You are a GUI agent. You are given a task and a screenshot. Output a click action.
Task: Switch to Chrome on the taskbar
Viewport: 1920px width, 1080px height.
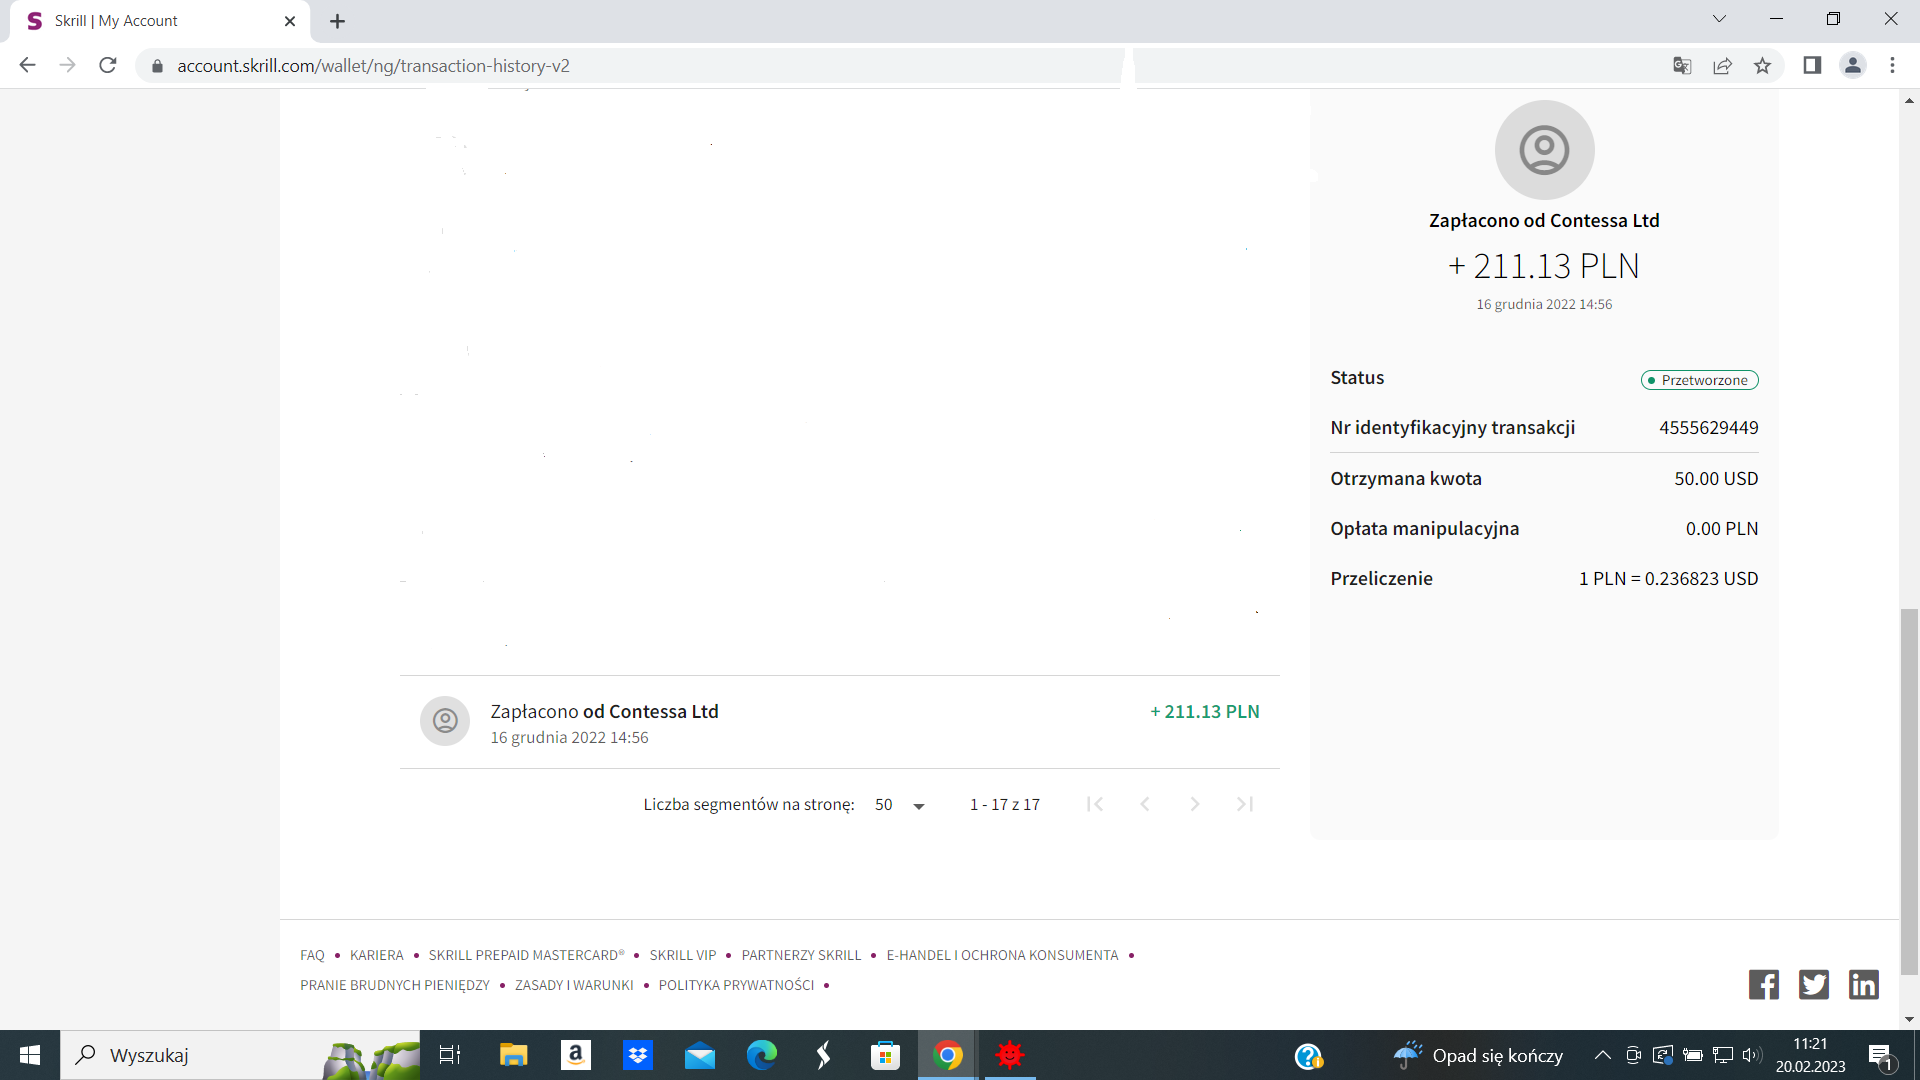pyautogui.click(x=948, y=1055)
